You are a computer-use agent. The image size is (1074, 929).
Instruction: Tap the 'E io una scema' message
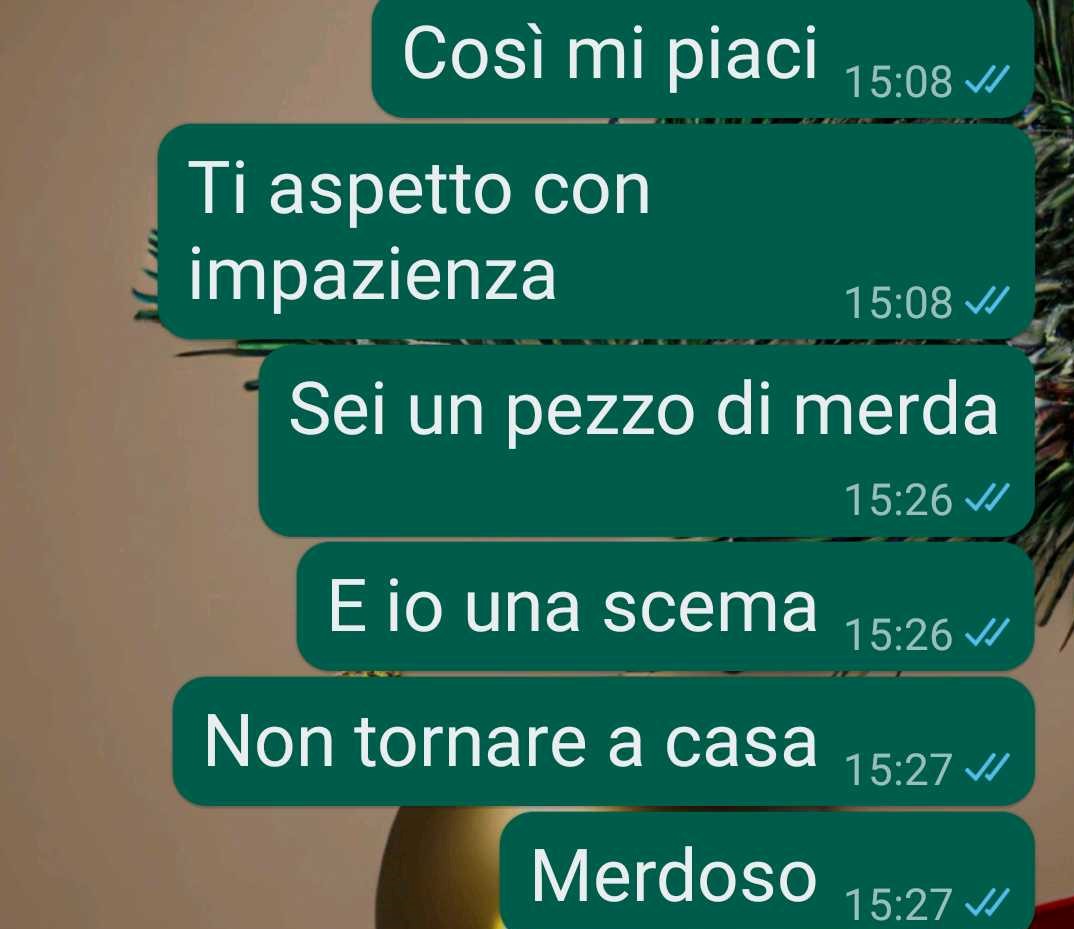click(x=666, y=606)
